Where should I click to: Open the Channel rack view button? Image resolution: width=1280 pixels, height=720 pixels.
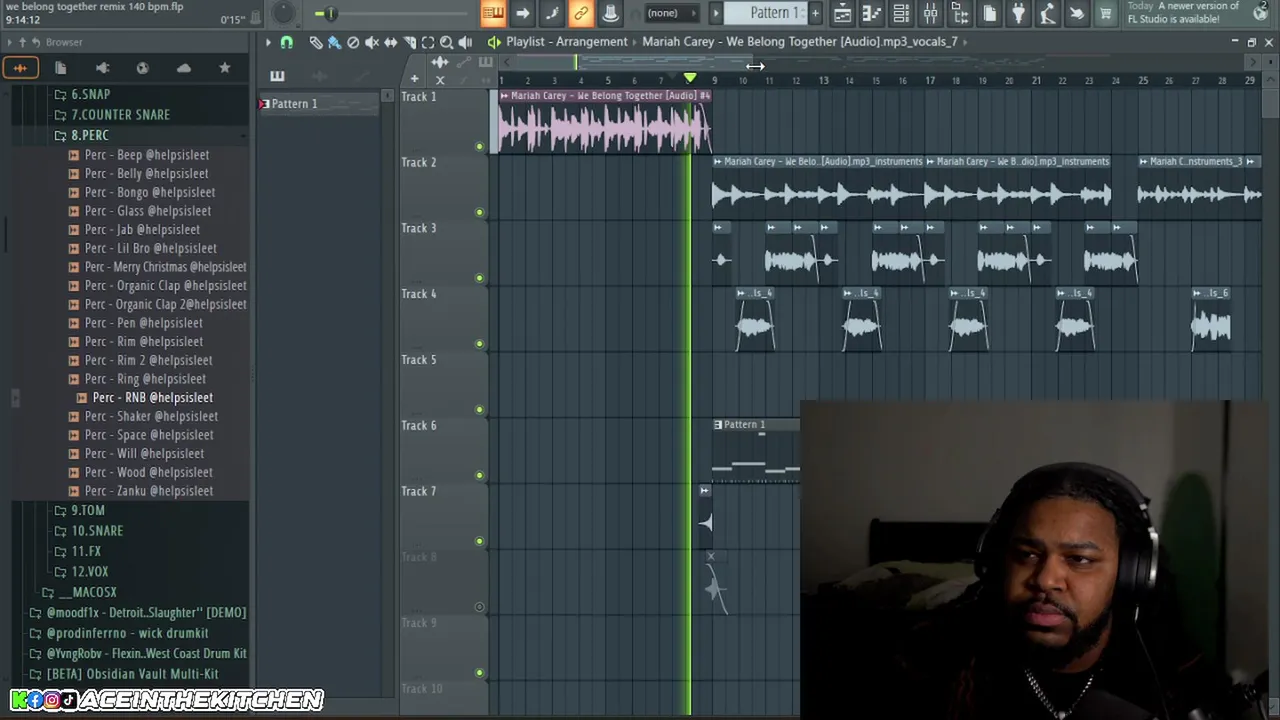pos(901,13)
